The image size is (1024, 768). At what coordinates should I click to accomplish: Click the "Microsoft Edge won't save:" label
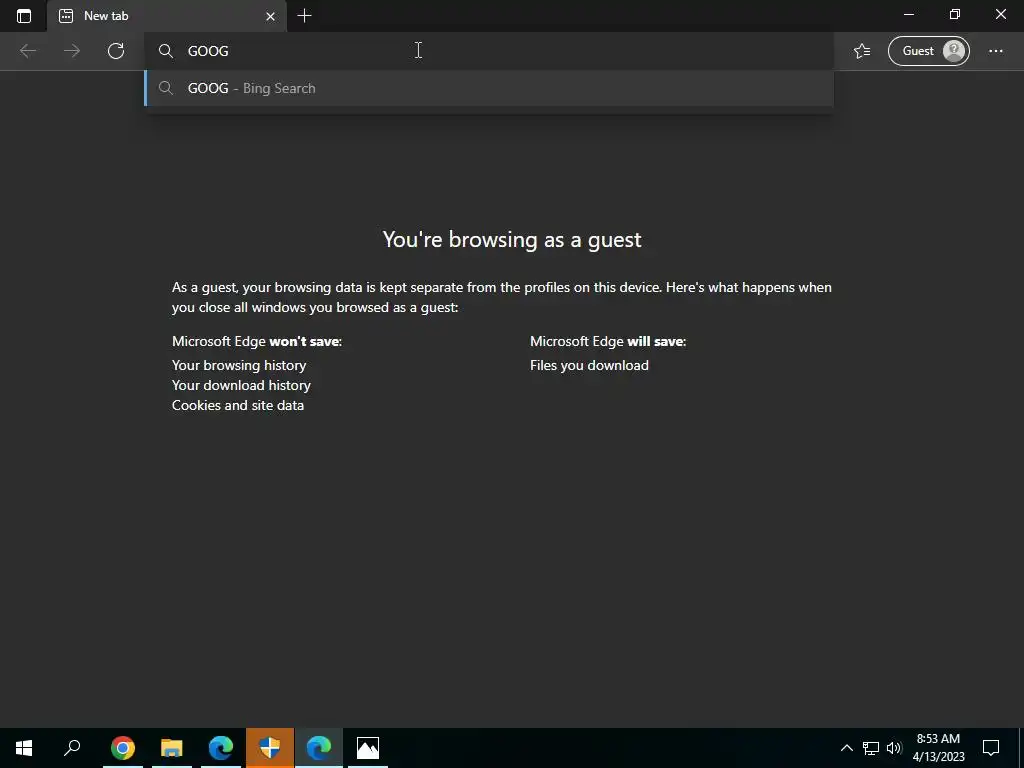(257, 341)
